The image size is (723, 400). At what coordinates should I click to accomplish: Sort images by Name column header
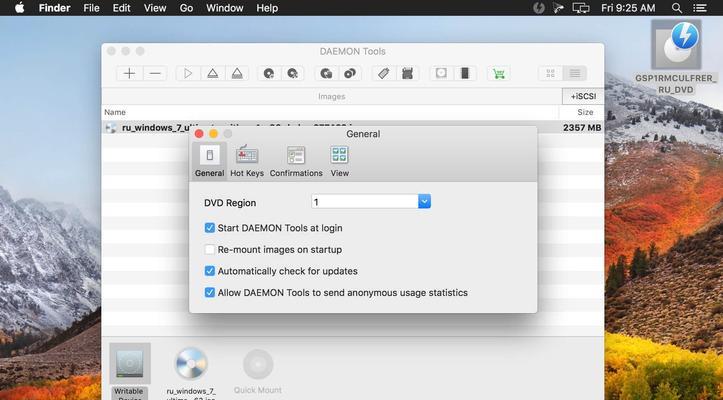click(x=115, y=112)
